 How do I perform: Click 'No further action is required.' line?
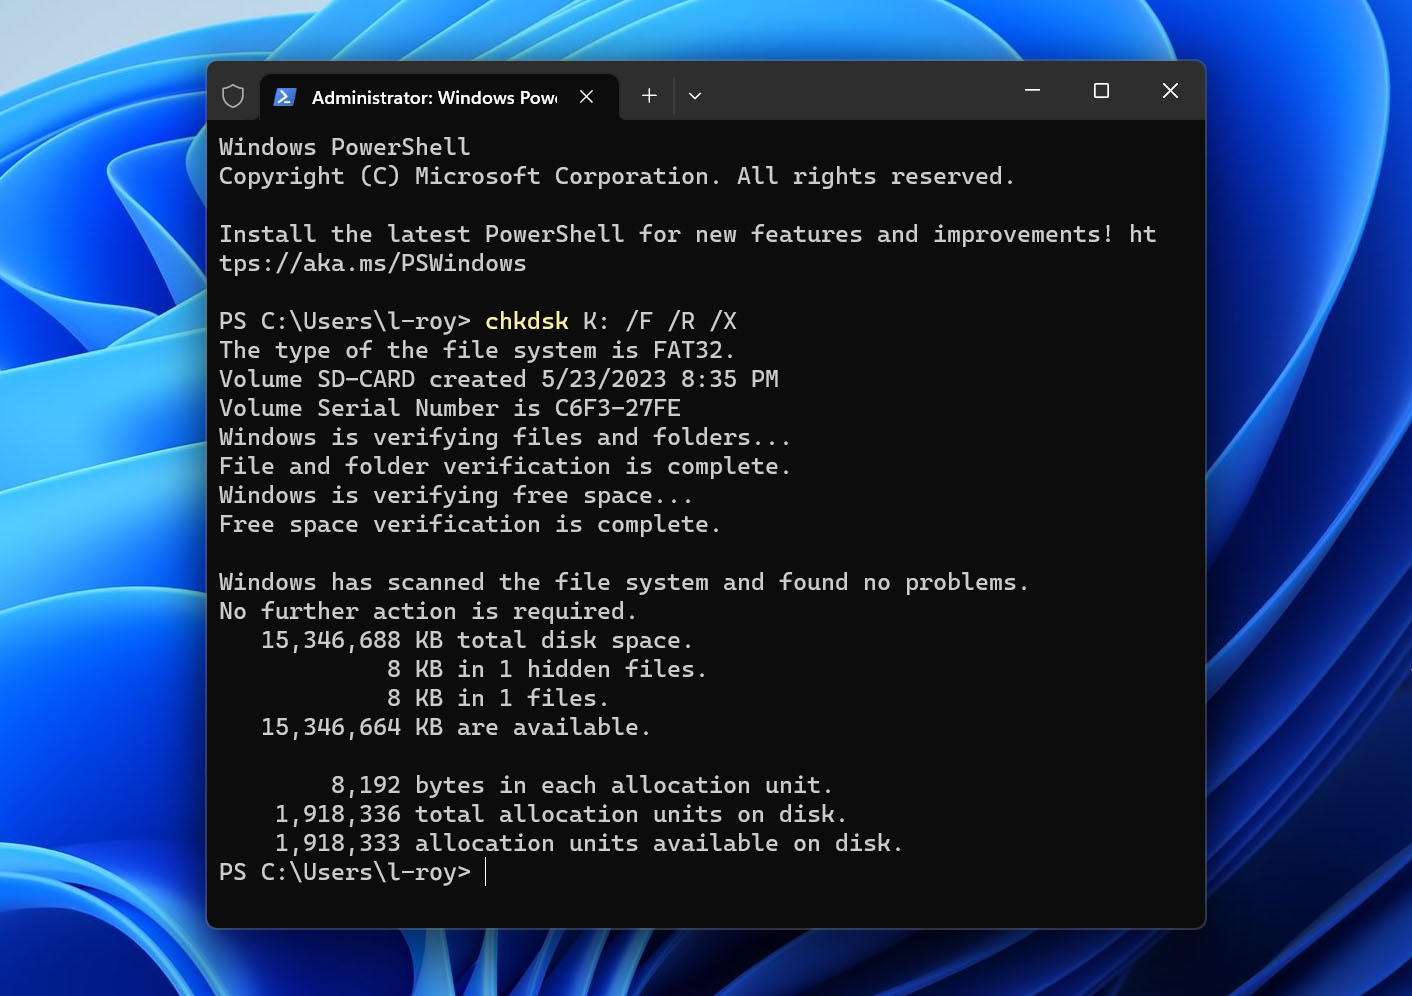(428, 611)
